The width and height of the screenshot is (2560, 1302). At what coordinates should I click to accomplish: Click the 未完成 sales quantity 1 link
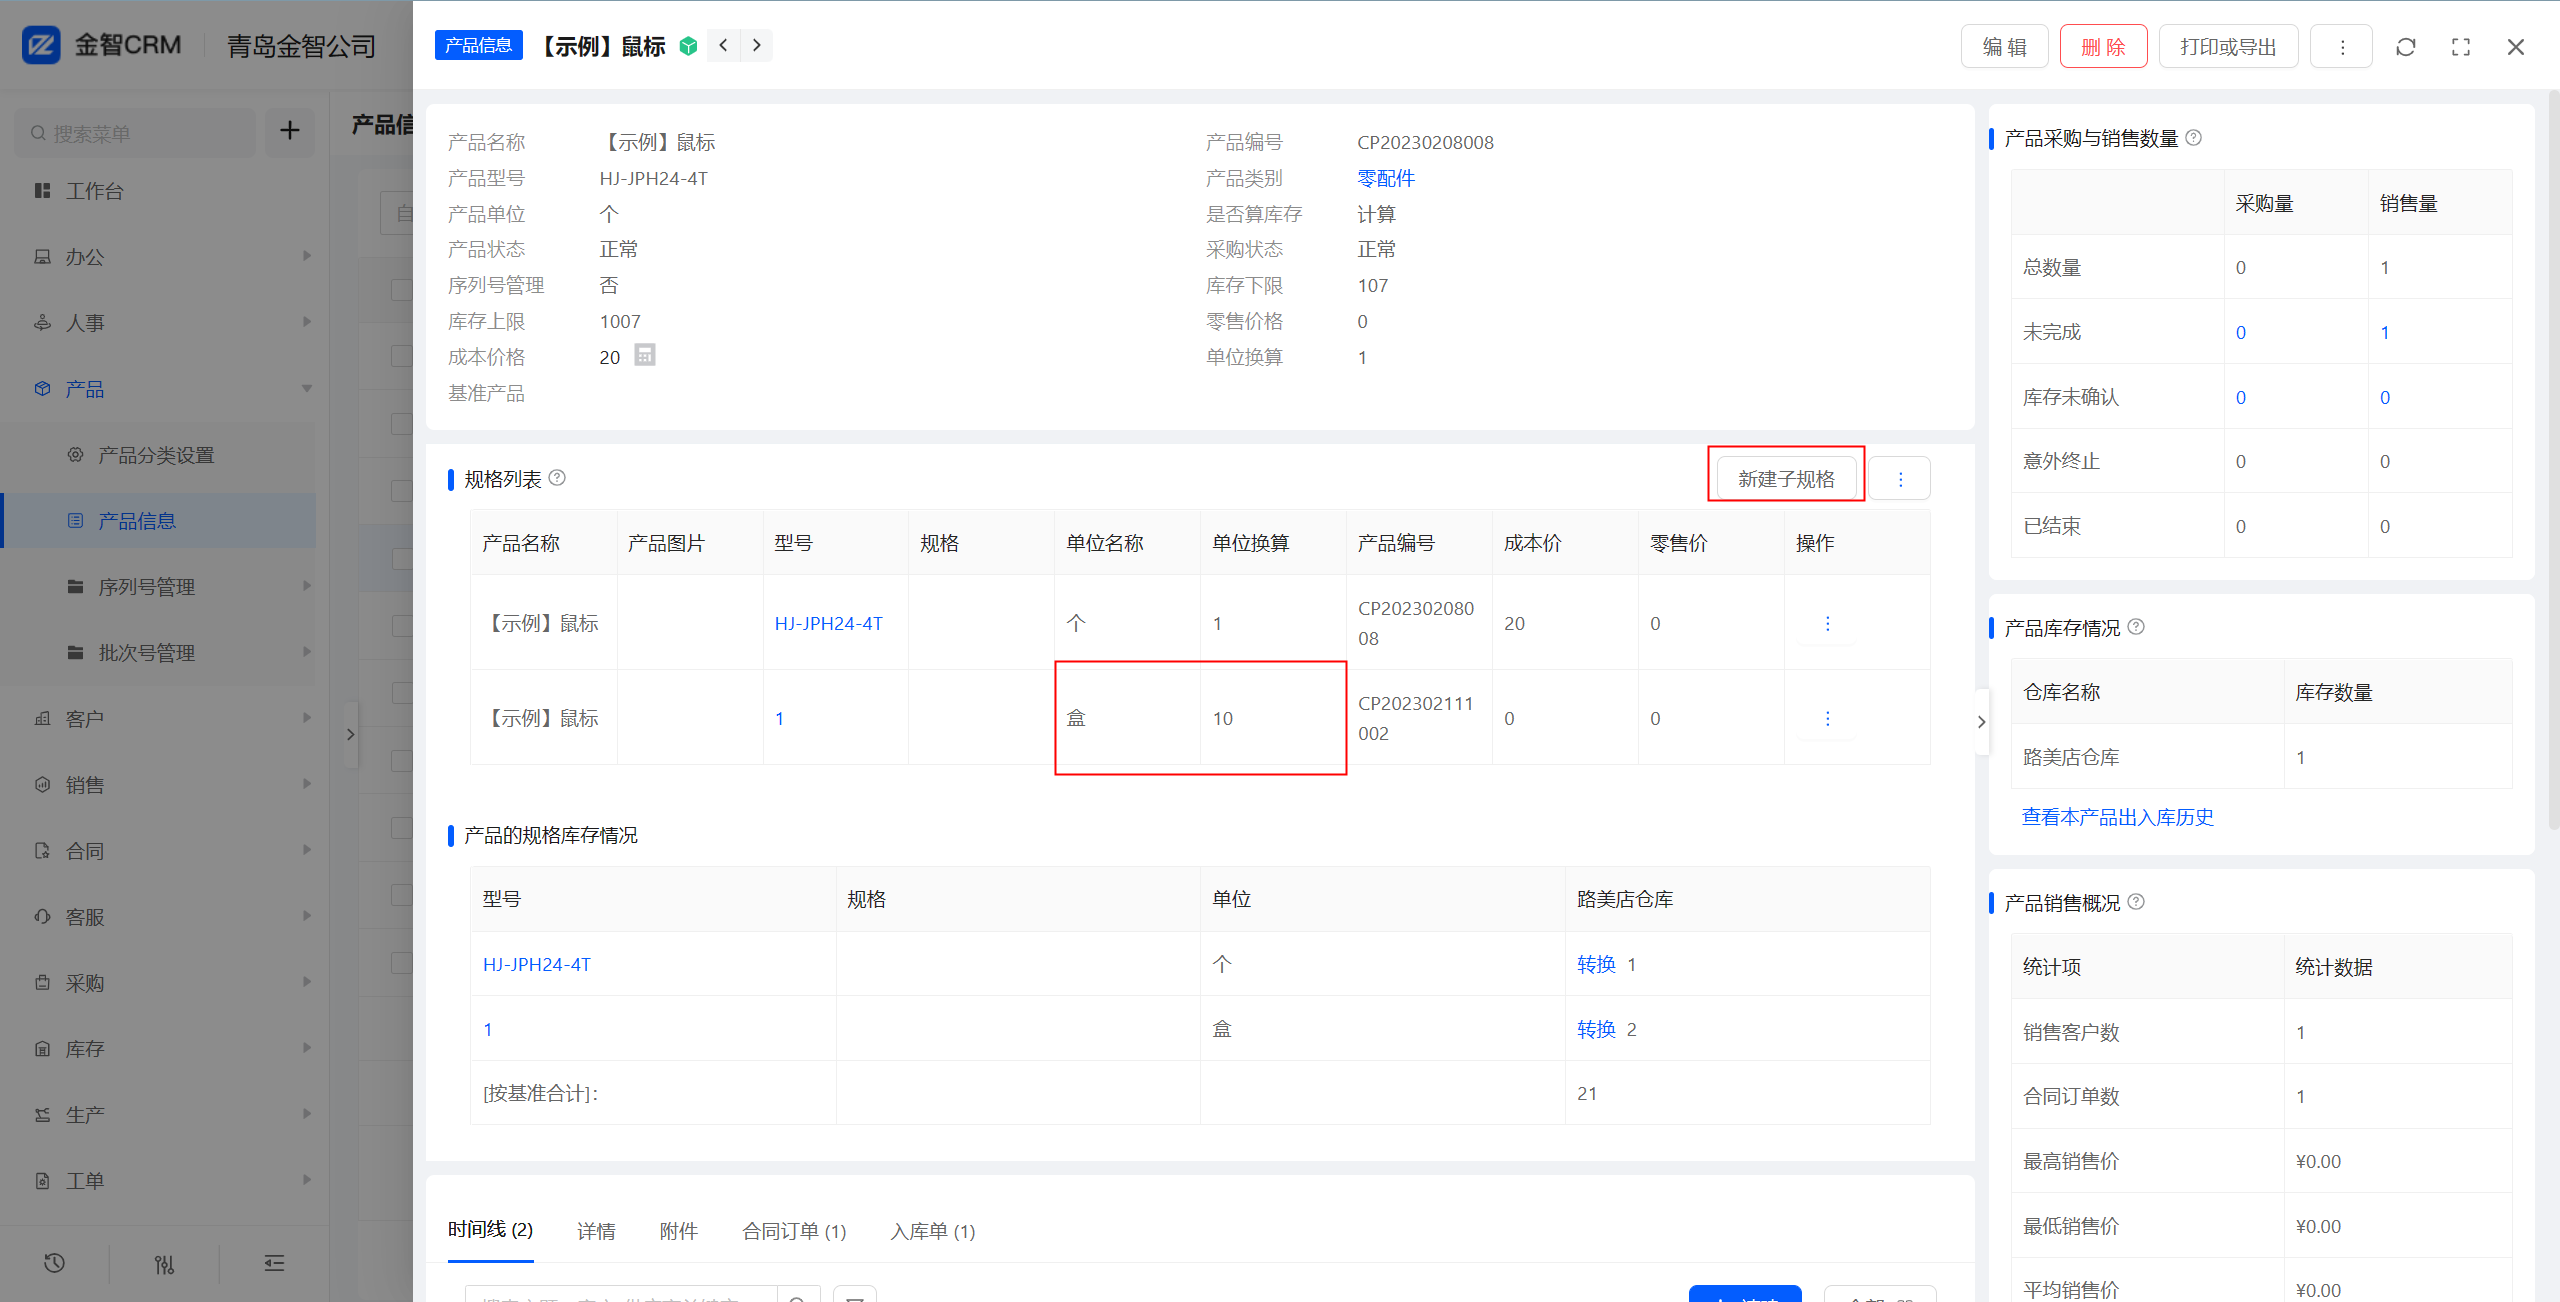click(2384, 332)
